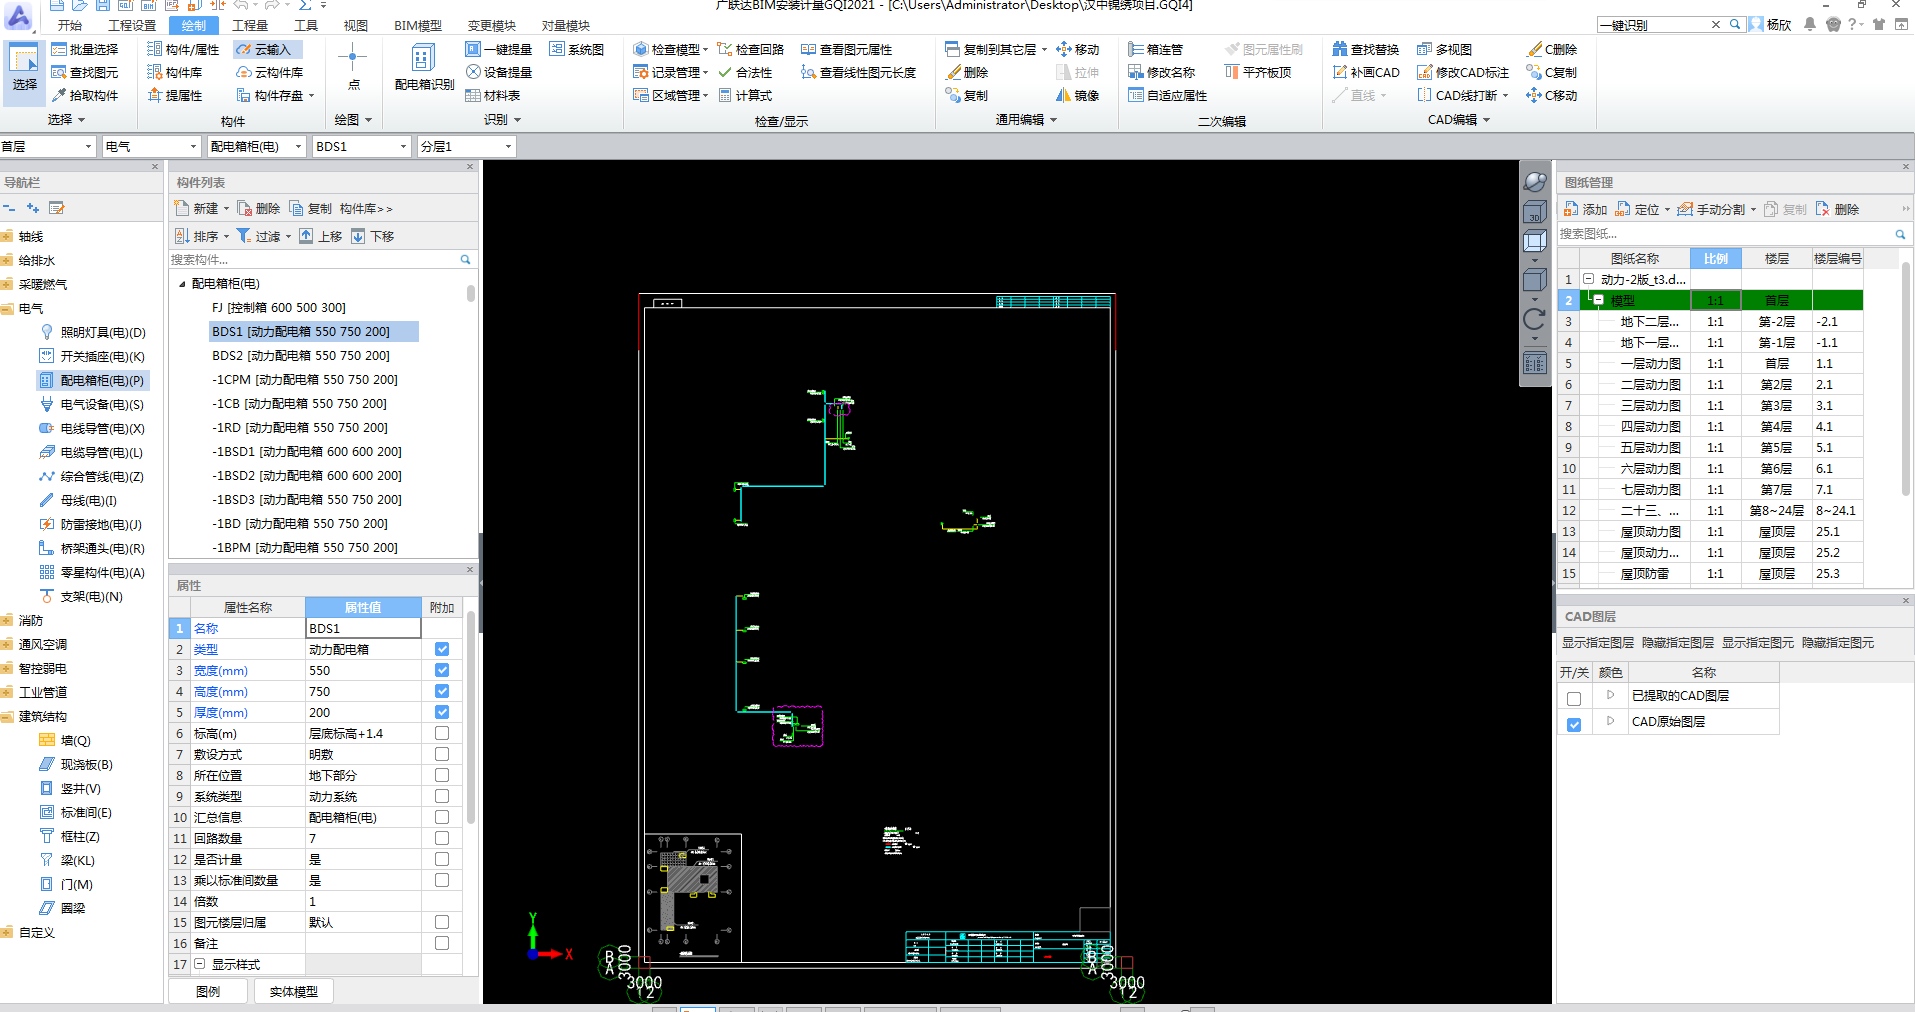Select the 移动 move tool

[x=1077, y=49]
